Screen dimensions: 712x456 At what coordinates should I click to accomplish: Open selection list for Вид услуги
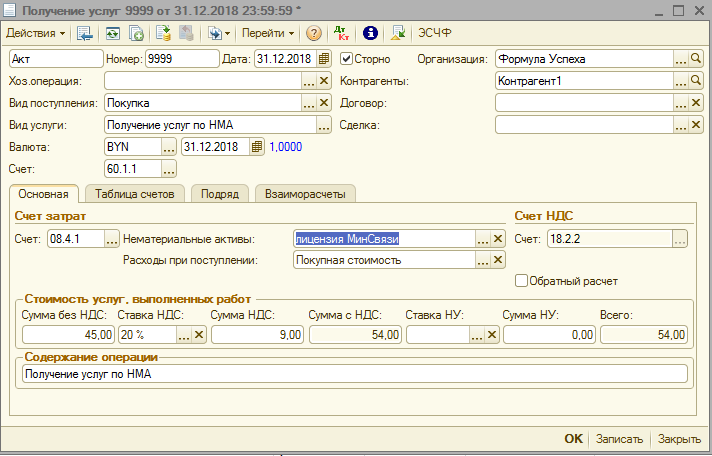(324, 125)
